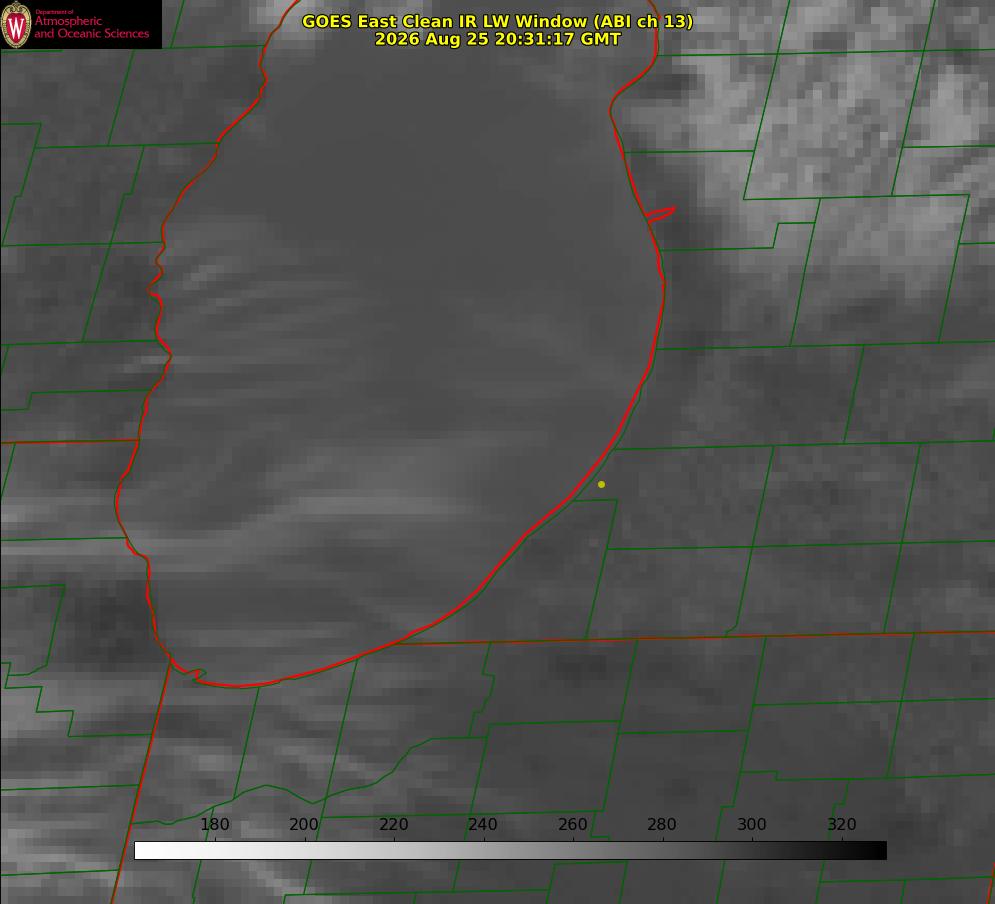Click the small Department of text in logo

(54, 11)
